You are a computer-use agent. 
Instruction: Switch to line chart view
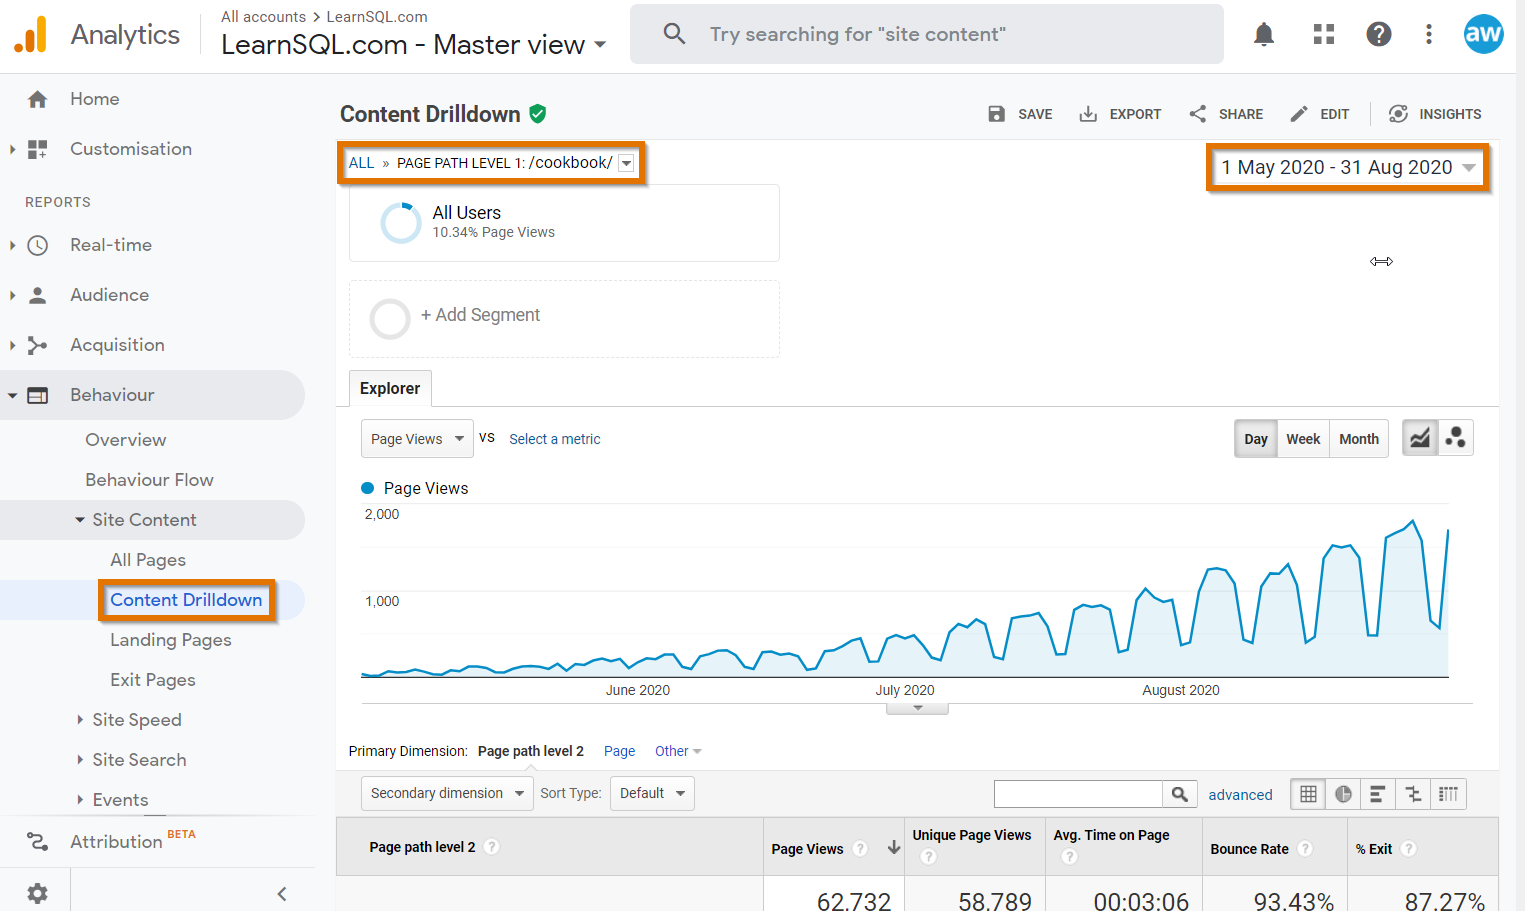(x=1420, y=438)
